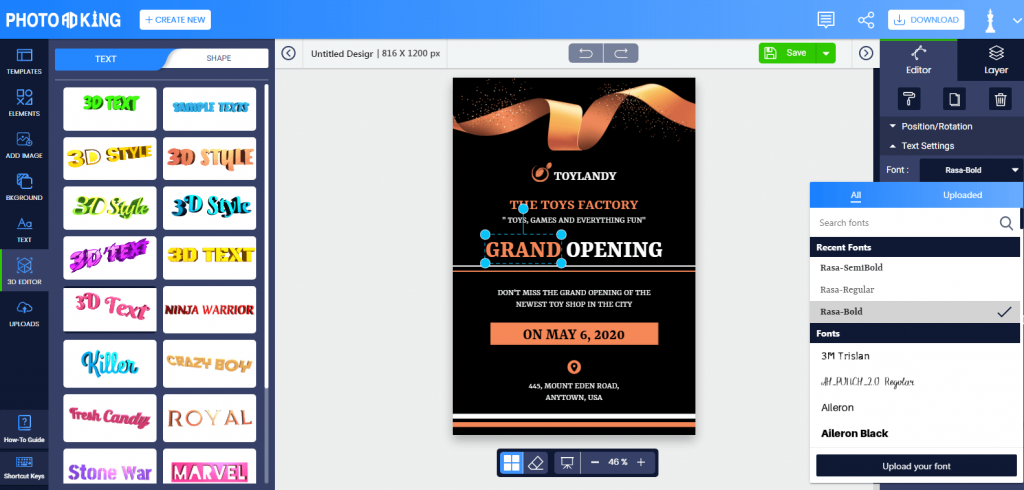
Task: Open the Rasa-Bold font dropdown
Action: click(970, 170)
